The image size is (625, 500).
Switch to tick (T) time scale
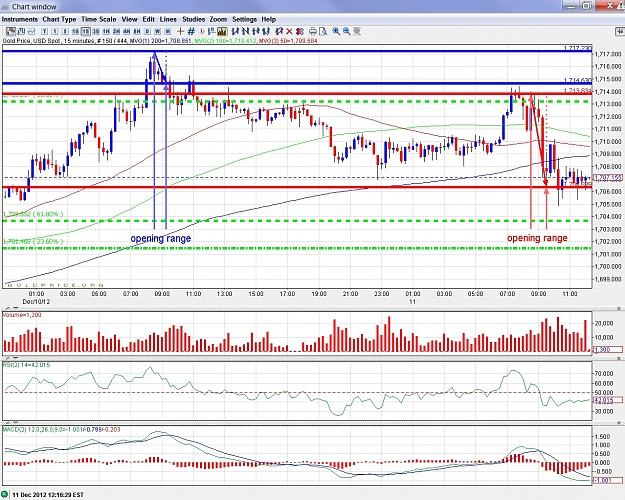point(44,31)
